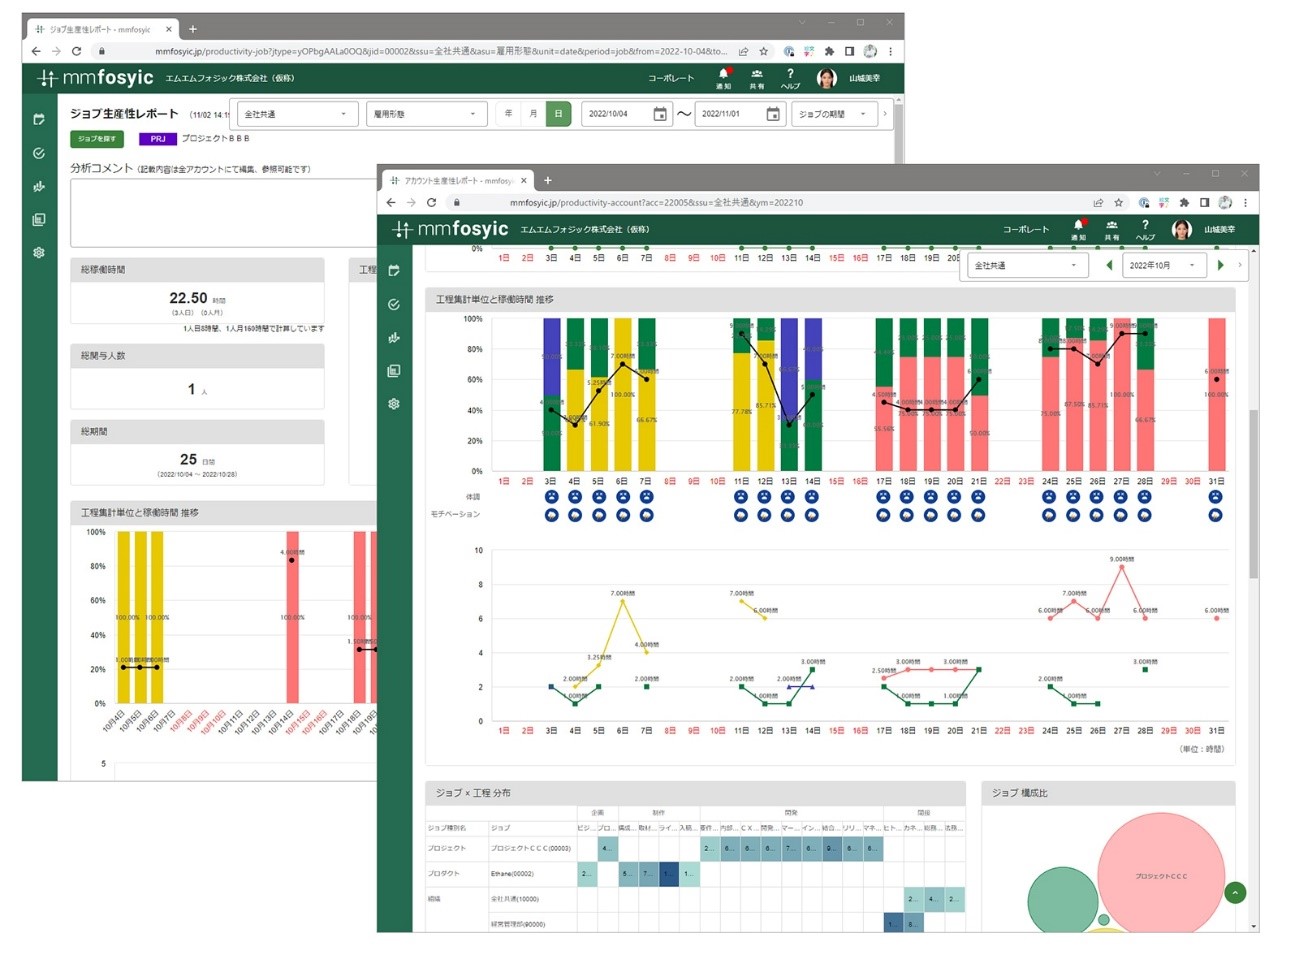Open the calendar sidebar icon in the back window
The height and width of the screenshot is (955, 1299).
[x=39, y=119]
